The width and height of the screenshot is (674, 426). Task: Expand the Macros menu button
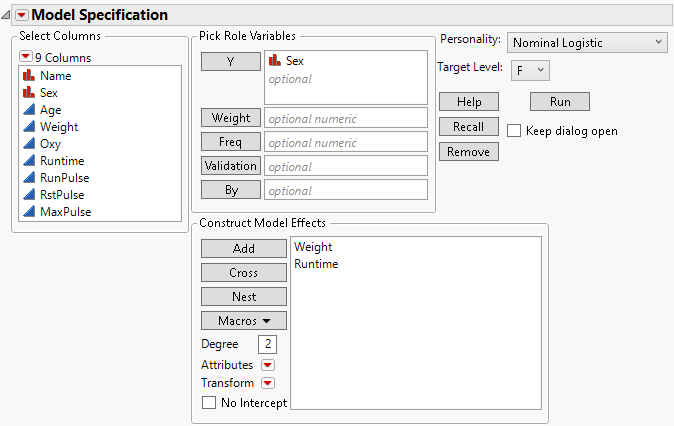coord(244,321)
